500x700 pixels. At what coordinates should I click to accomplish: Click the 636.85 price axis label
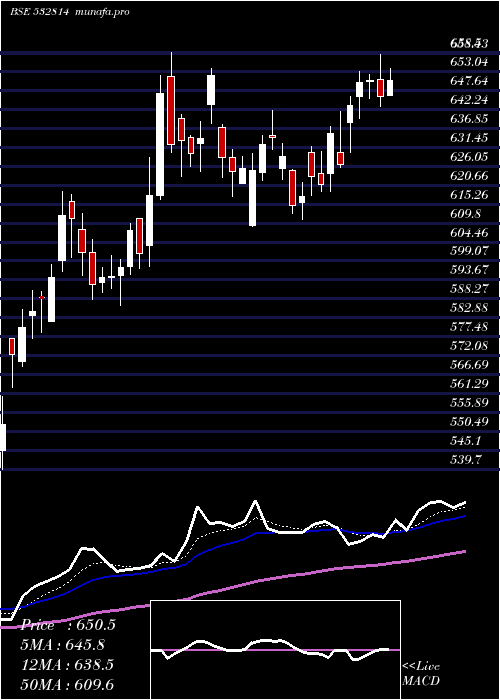point(469,119)
